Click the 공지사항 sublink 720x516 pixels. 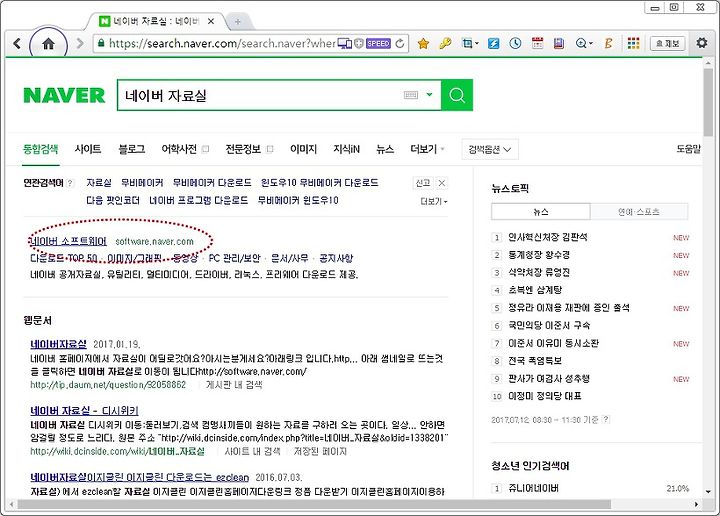(x=336, y=258)
